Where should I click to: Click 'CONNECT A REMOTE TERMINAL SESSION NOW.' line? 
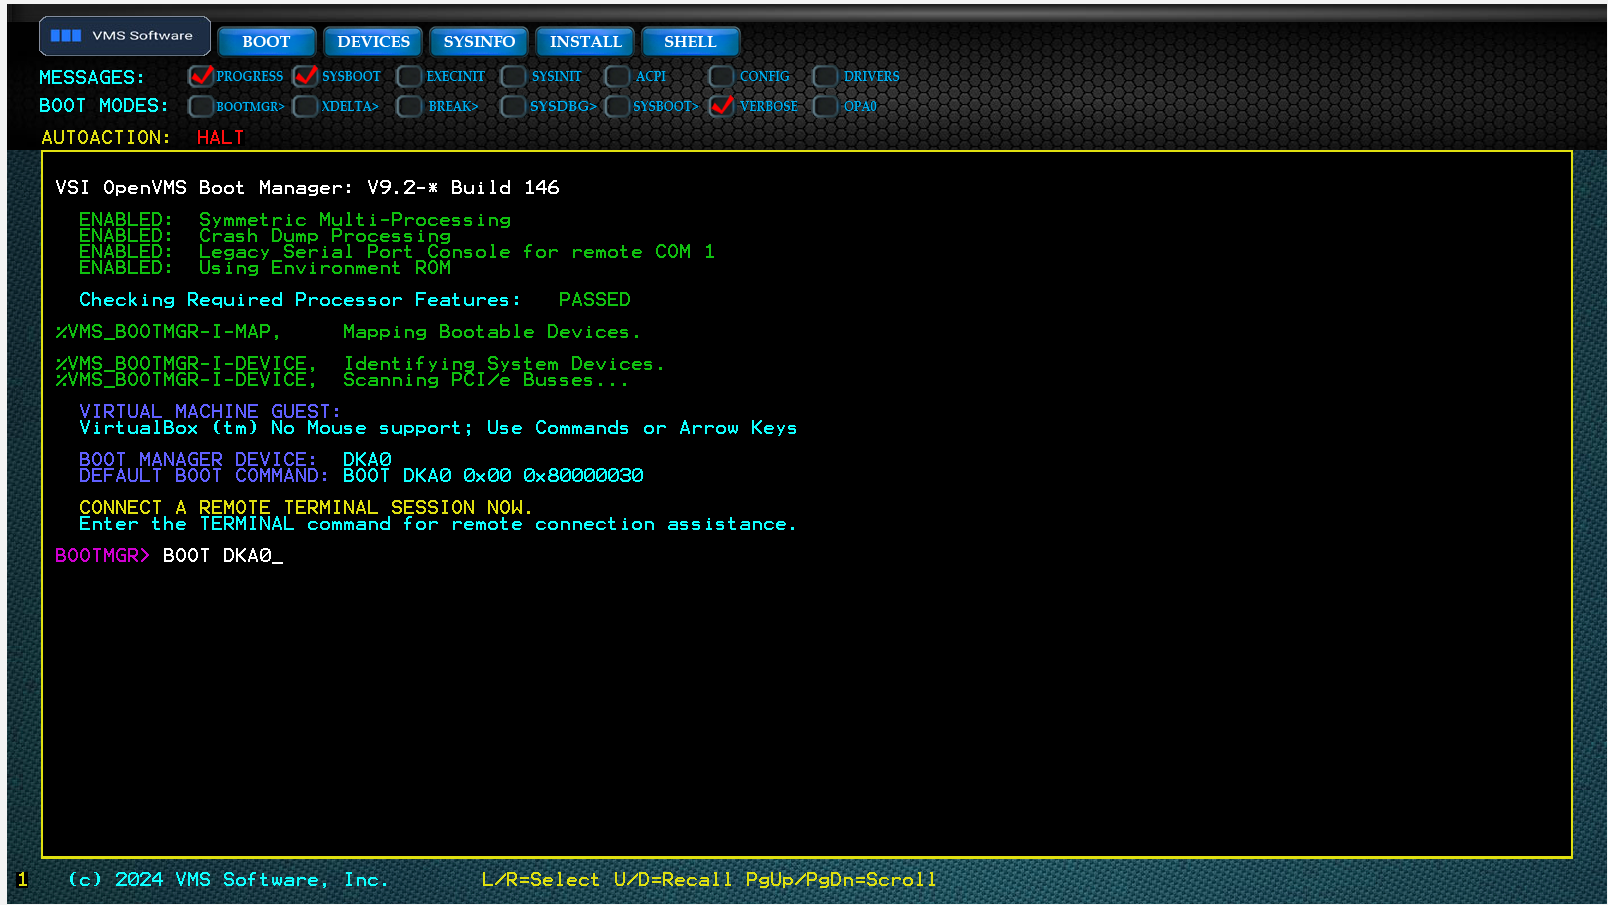click(306, 508)
